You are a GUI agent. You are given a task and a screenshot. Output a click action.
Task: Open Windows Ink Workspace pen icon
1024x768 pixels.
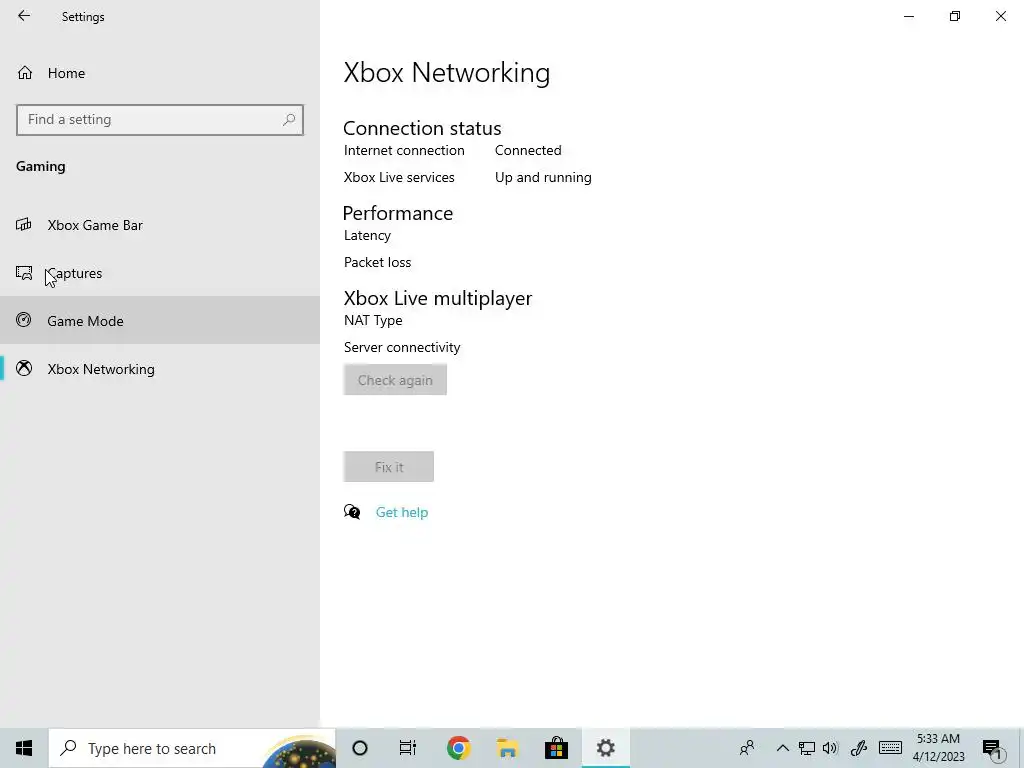click(x=858, y=748)
